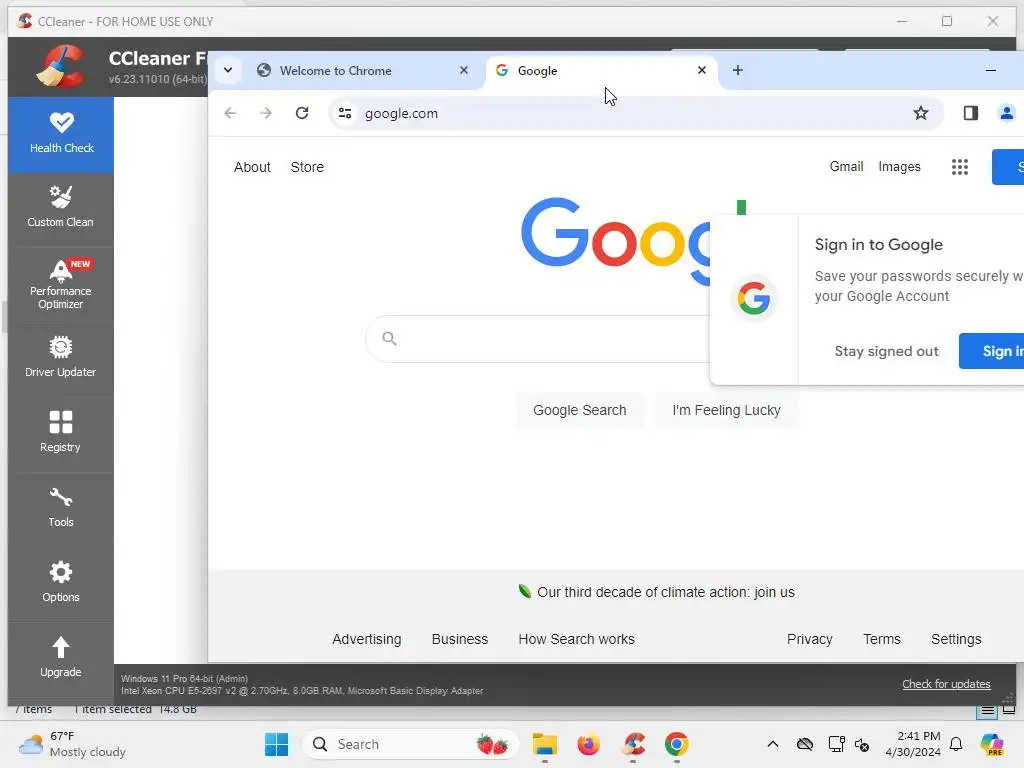Open File Explorer from taskbar
The width and height of the screenshot is (1024, 768).
(x=544, y=744)
